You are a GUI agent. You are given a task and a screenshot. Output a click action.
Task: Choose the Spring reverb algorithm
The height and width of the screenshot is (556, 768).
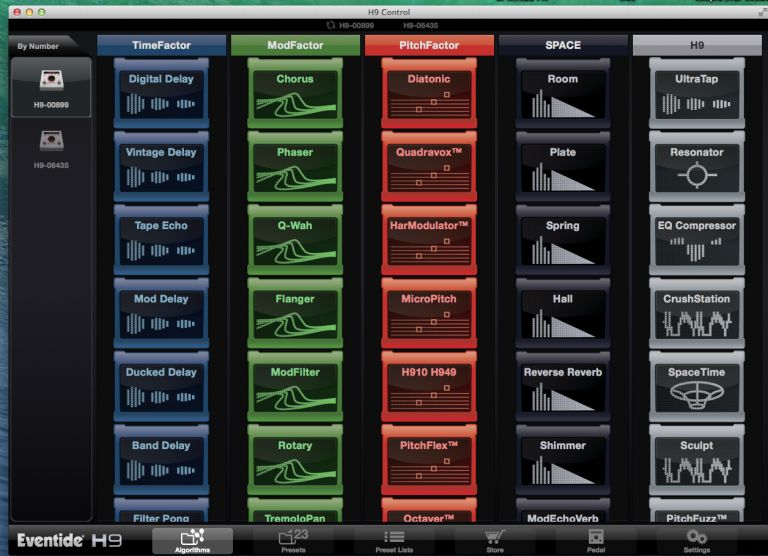[563, 240]
